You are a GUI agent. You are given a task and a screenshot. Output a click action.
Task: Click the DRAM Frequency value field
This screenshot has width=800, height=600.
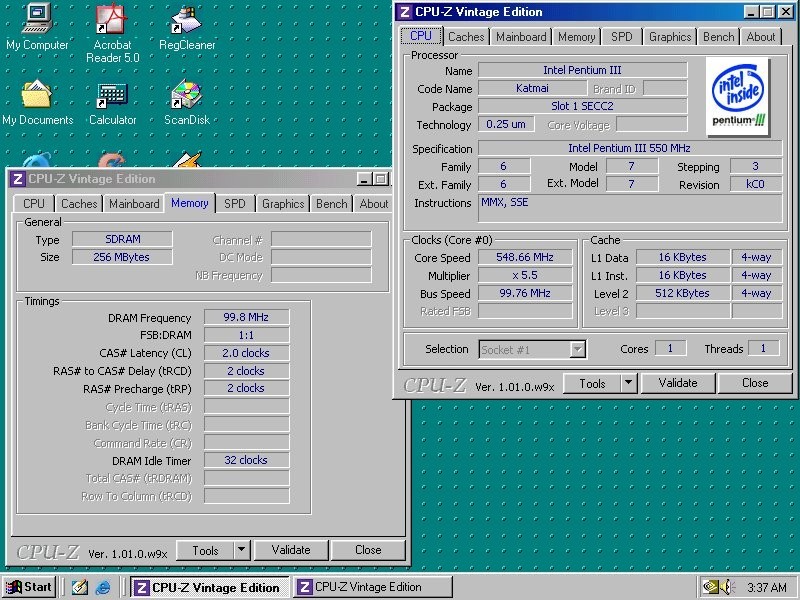tap(246, 317)
